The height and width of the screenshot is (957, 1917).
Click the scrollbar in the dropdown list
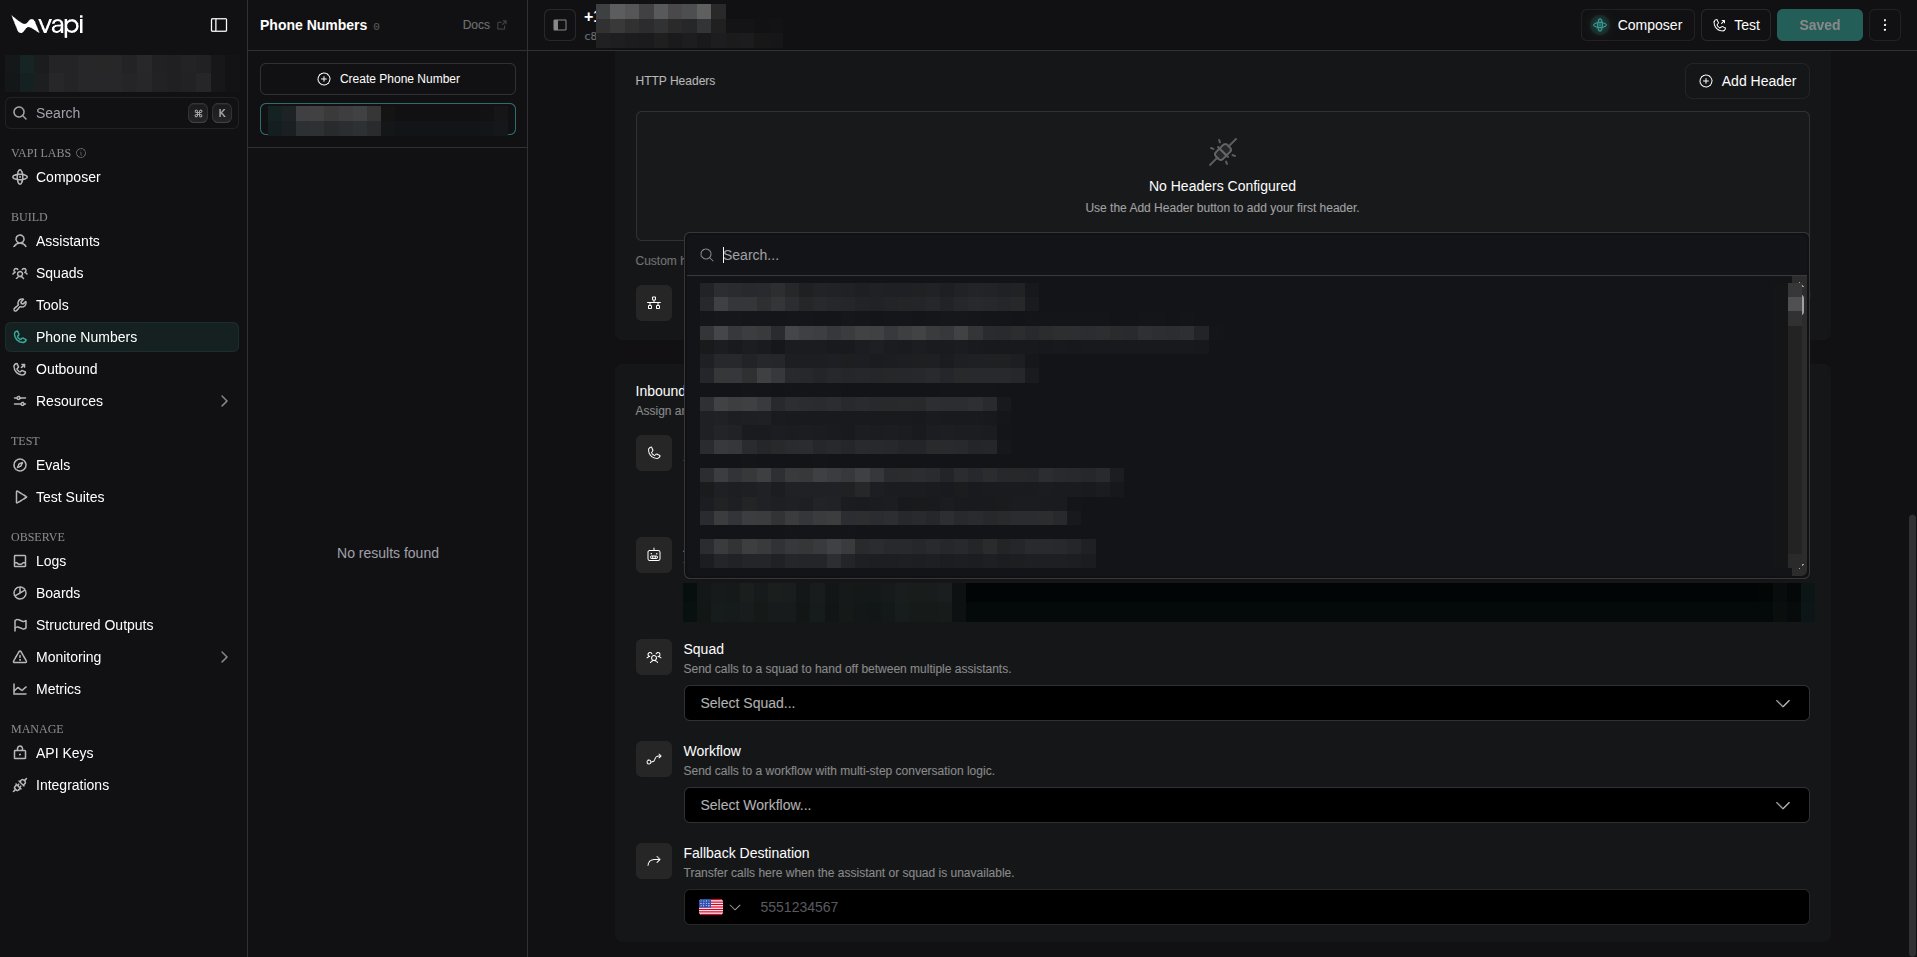[x=1796, y=426]
